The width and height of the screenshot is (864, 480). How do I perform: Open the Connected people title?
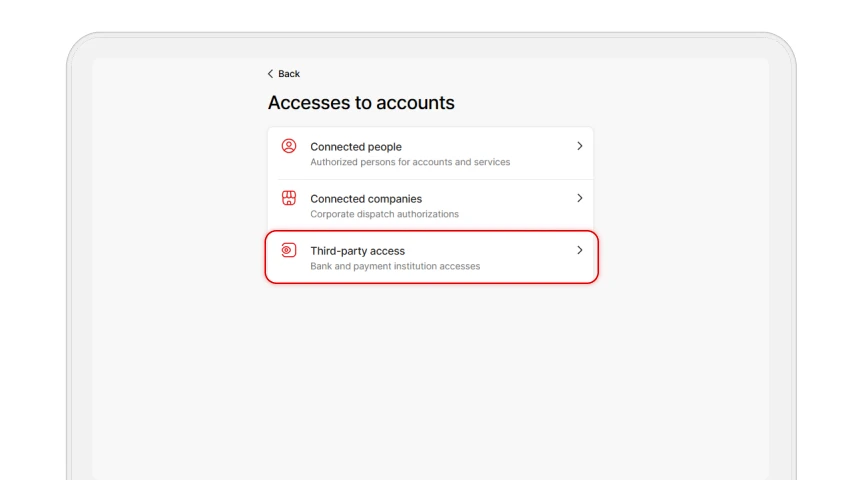(x=356, y=147)
